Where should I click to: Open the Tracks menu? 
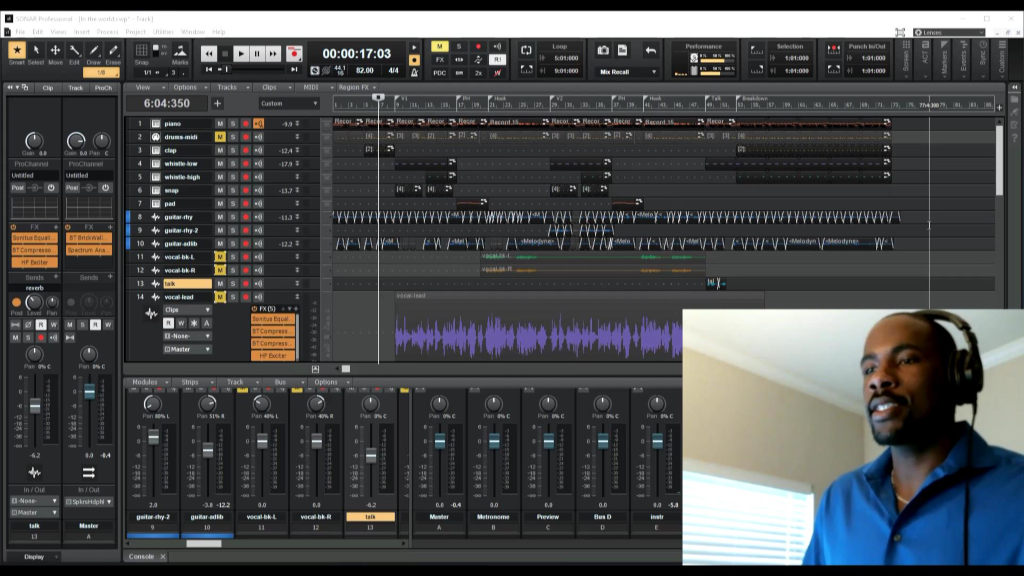coord(227,88)
